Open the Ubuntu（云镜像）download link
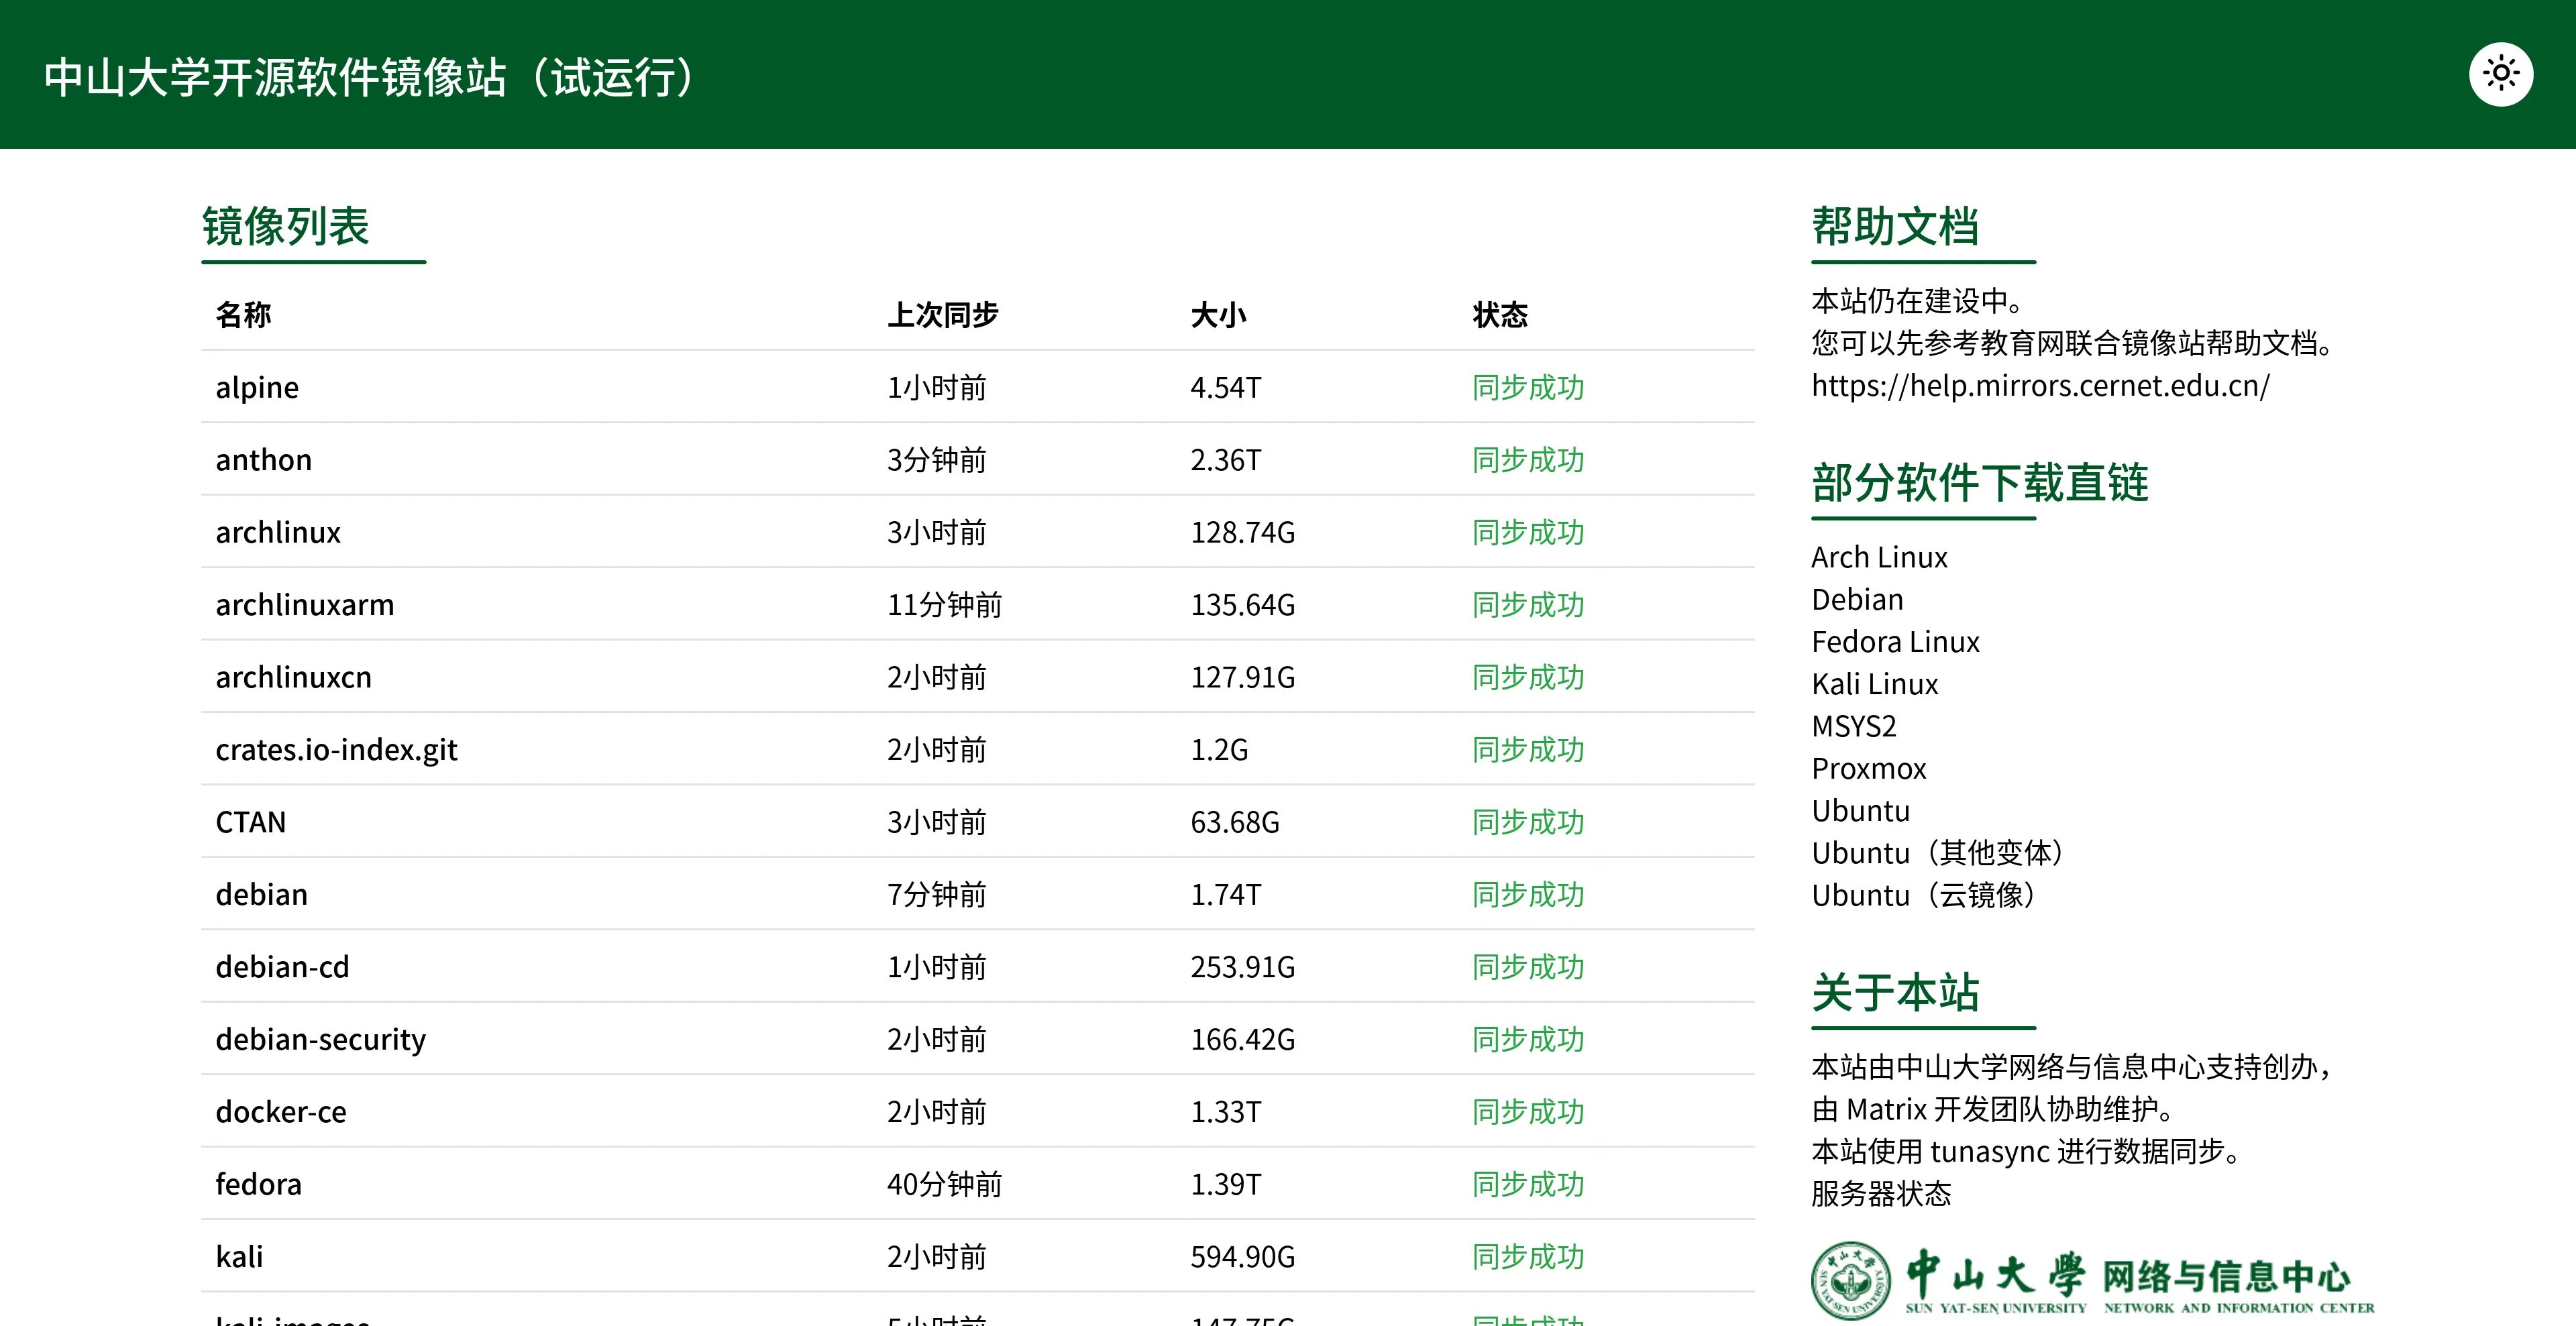2576x1326 pixels. [x=1923, y=895]
